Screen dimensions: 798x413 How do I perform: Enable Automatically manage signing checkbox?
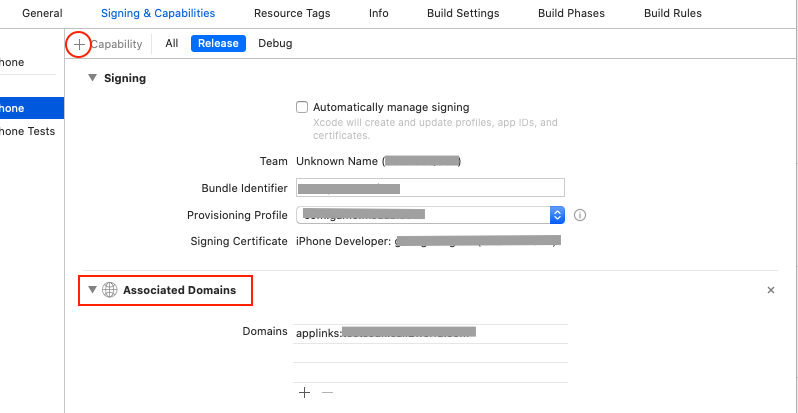click(302, 107)
